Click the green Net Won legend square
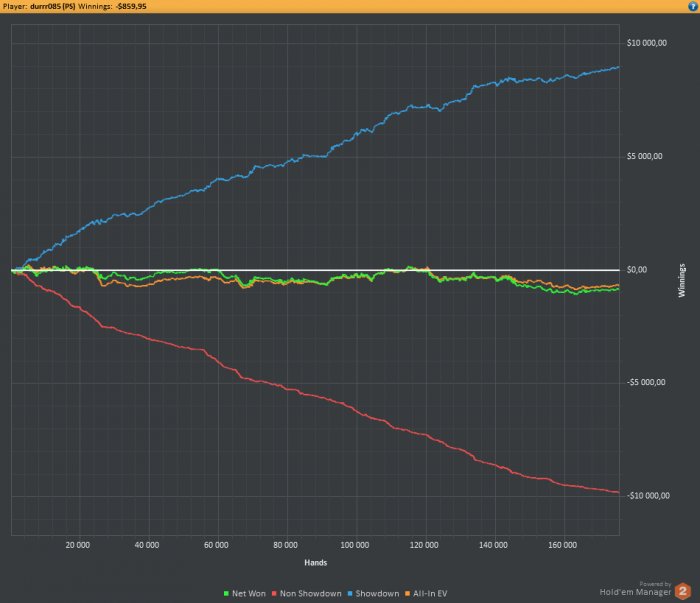 (226, 593)
